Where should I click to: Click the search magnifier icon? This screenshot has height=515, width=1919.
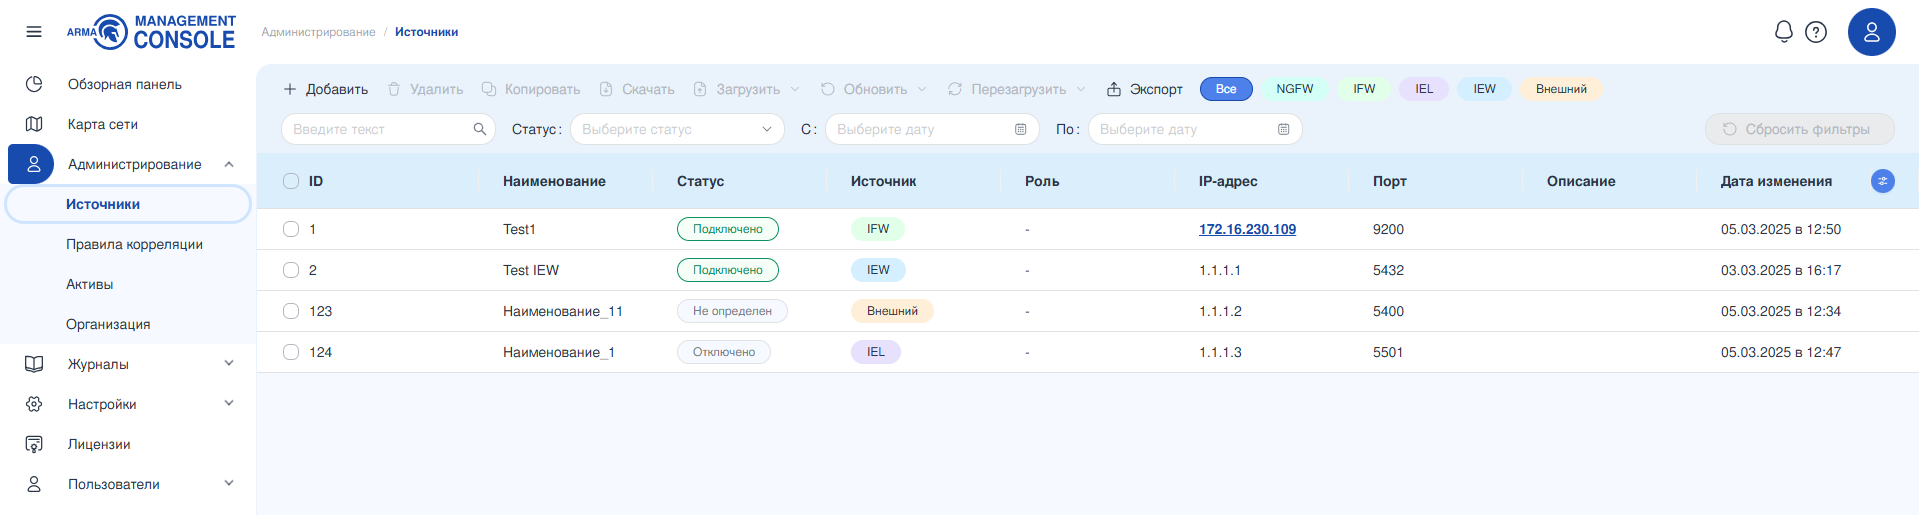tap(480, 129)
